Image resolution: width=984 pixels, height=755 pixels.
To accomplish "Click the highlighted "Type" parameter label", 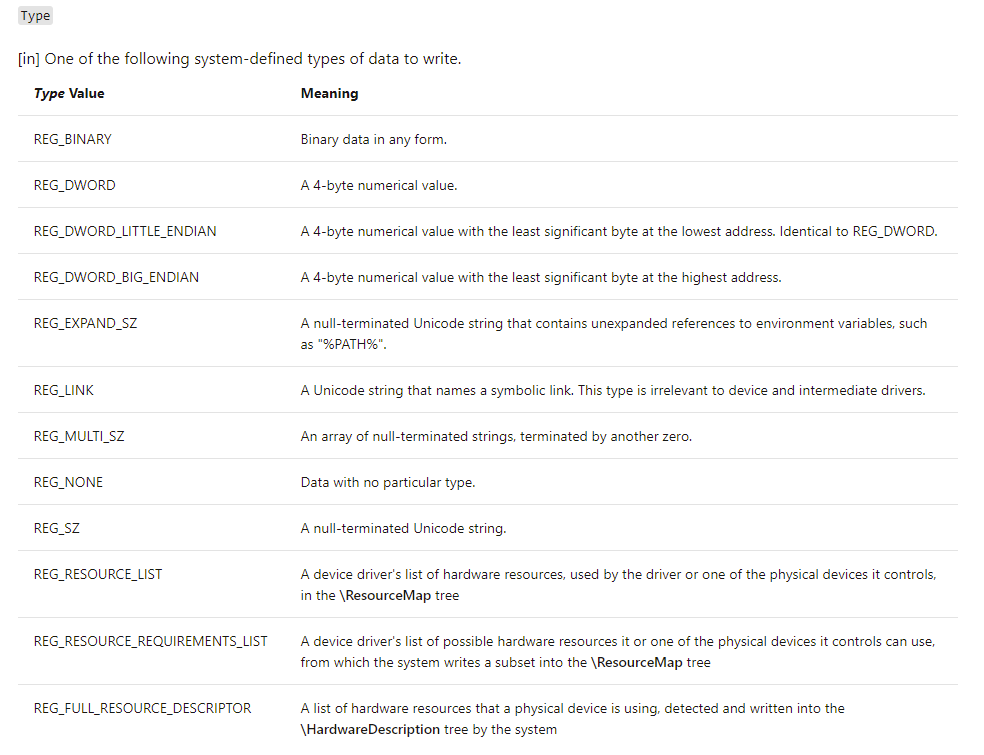I will (35, 16).
